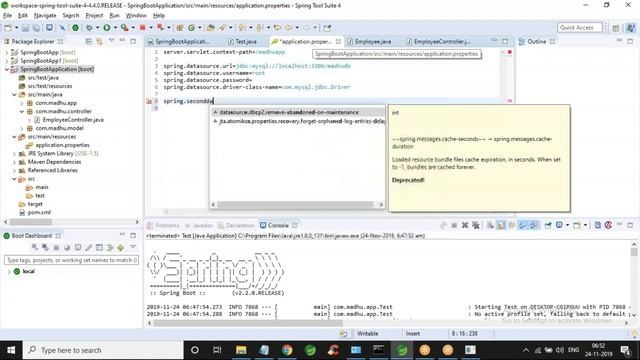
Task: Click the Boot Dashboard filter text field
Action: click(71, 260)
